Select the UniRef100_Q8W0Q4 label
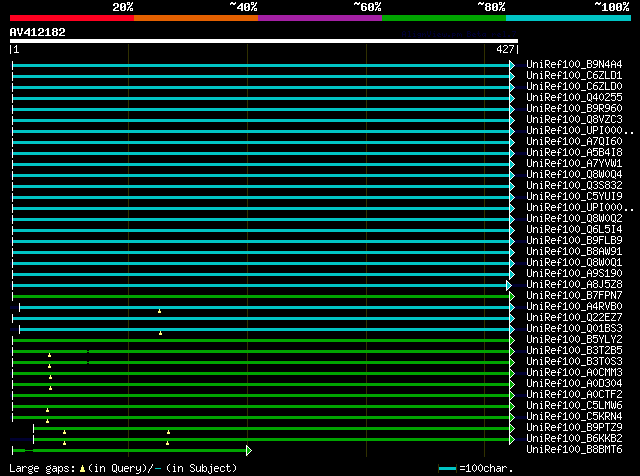This screenshot has width=640, height=476. 574,175
